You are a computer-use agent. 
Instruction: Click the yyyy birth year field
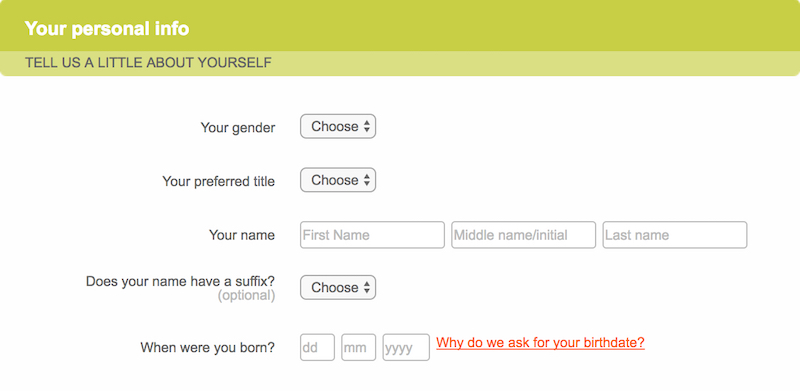click(x=406, y=347)
